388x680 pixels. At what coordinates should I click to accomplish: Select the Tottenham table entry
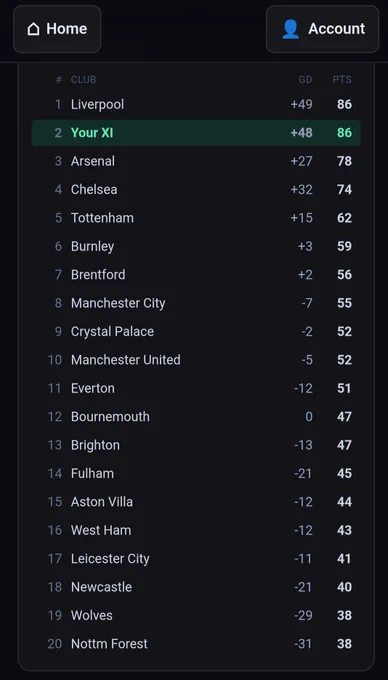(196, 218)
